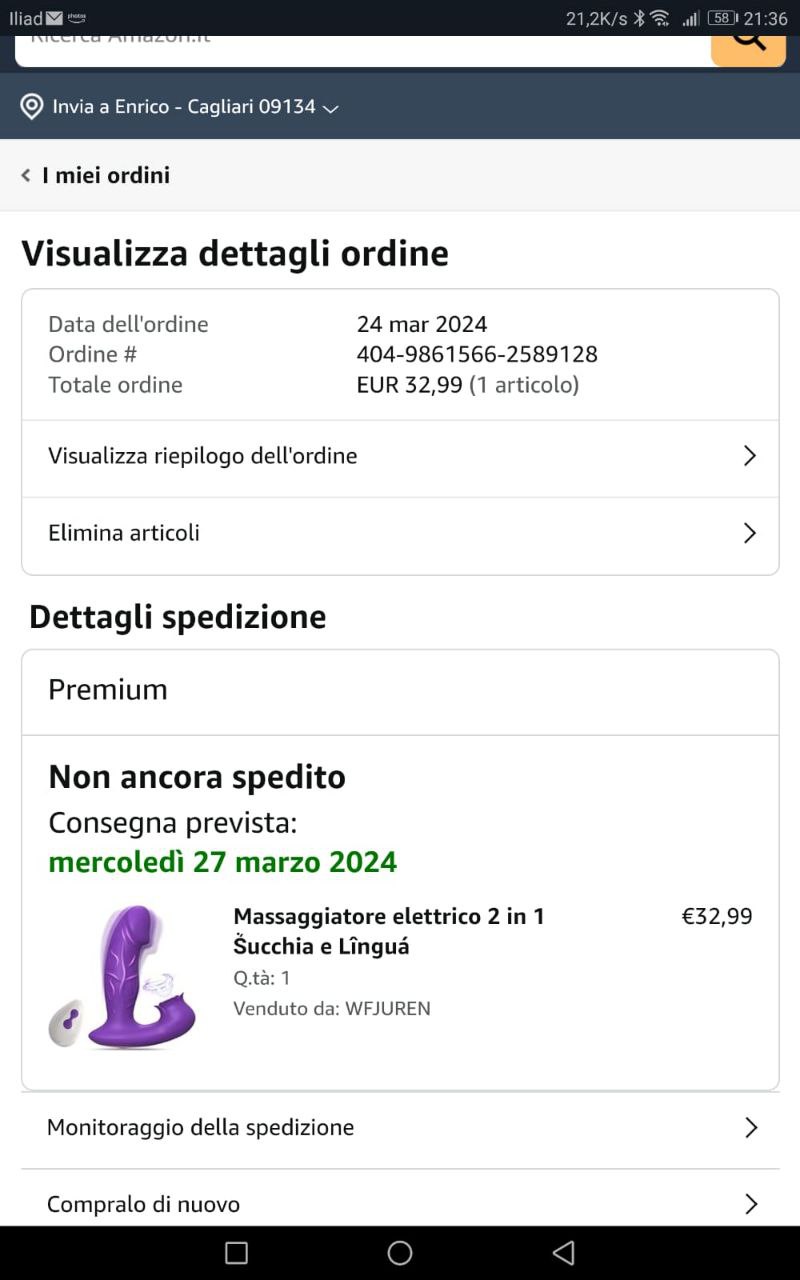Open recent apps with square button
The height and width of the screenshot is (1280, 800).
coord(236,1253)
